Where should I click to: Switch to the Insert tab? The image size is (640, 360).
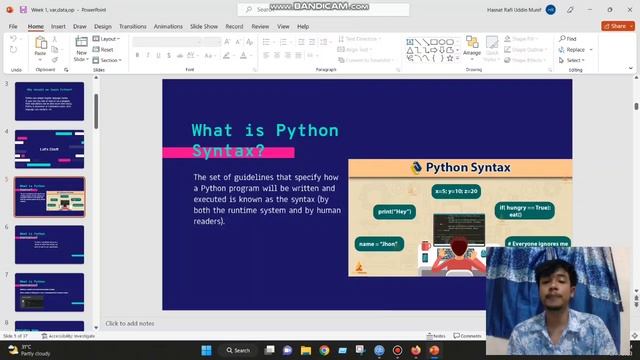coord(58,27)
